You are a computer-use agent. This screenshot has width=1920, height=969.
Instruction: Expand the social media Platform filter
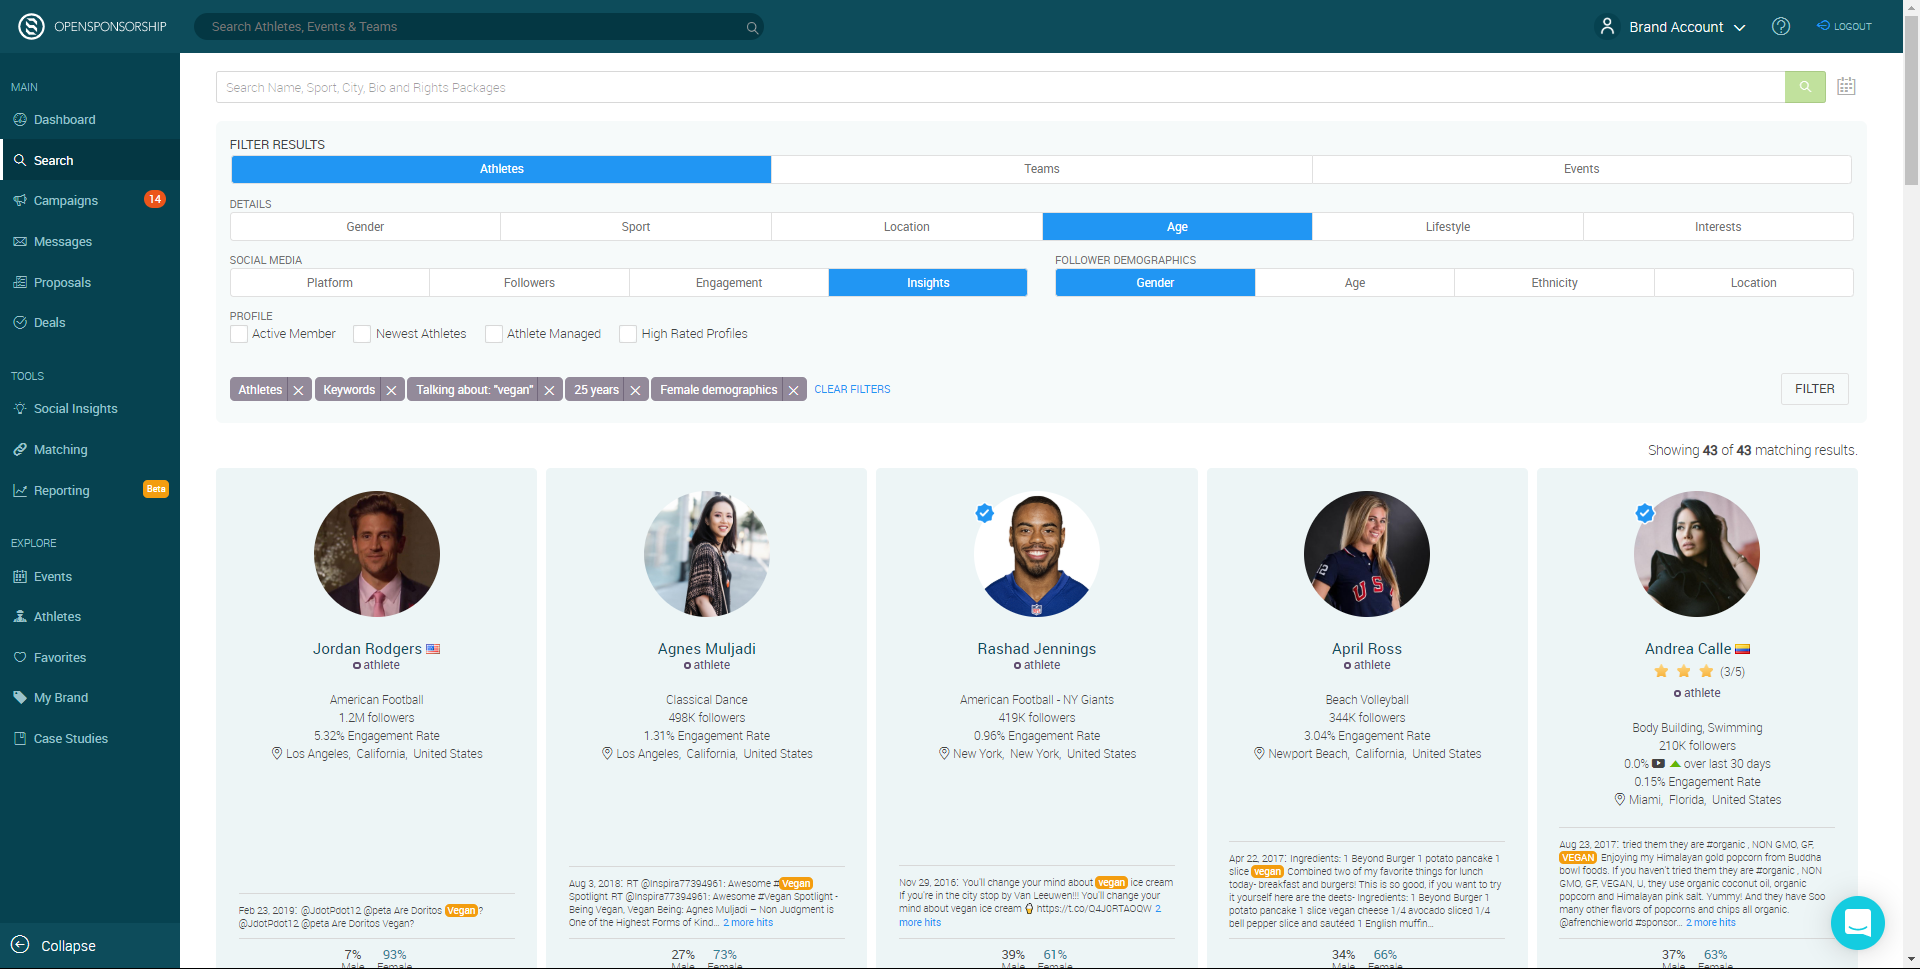click(330, 283)
